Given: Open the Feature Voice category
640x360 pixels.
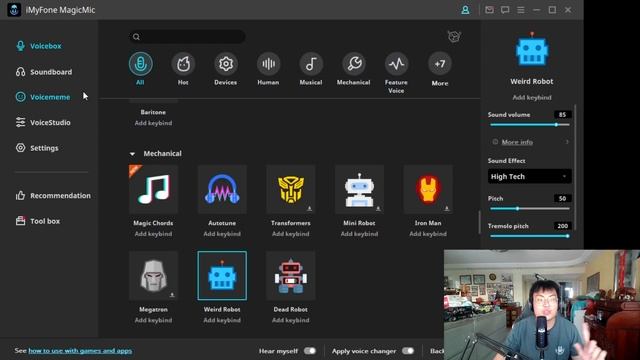Looking at the screenshot, I should 396,64.
